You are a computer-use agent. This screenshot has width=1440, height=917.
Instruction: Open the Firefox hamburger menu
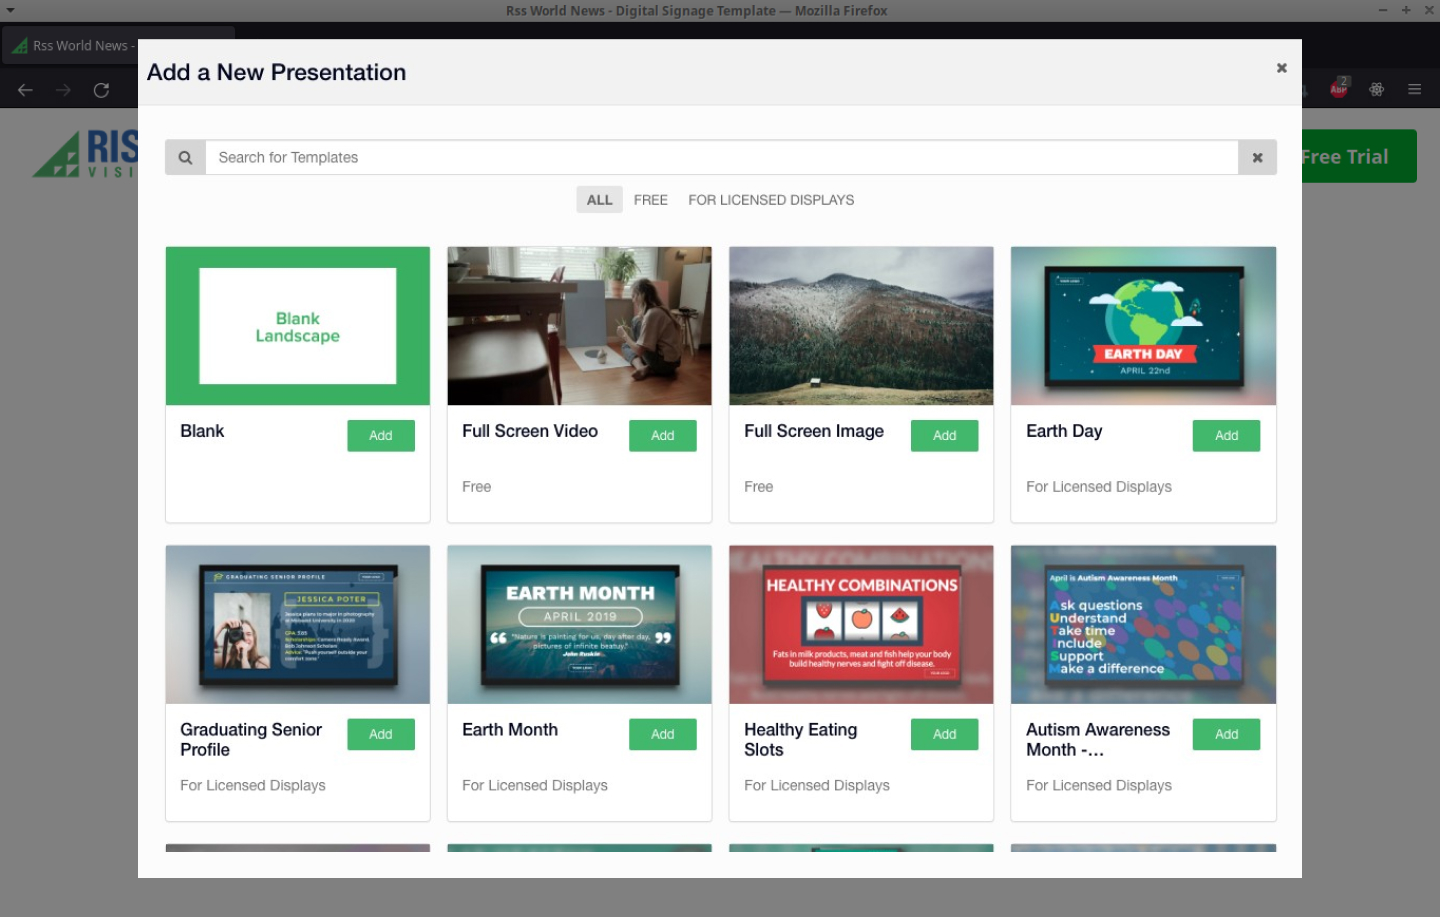click(x=1414, y=89)
